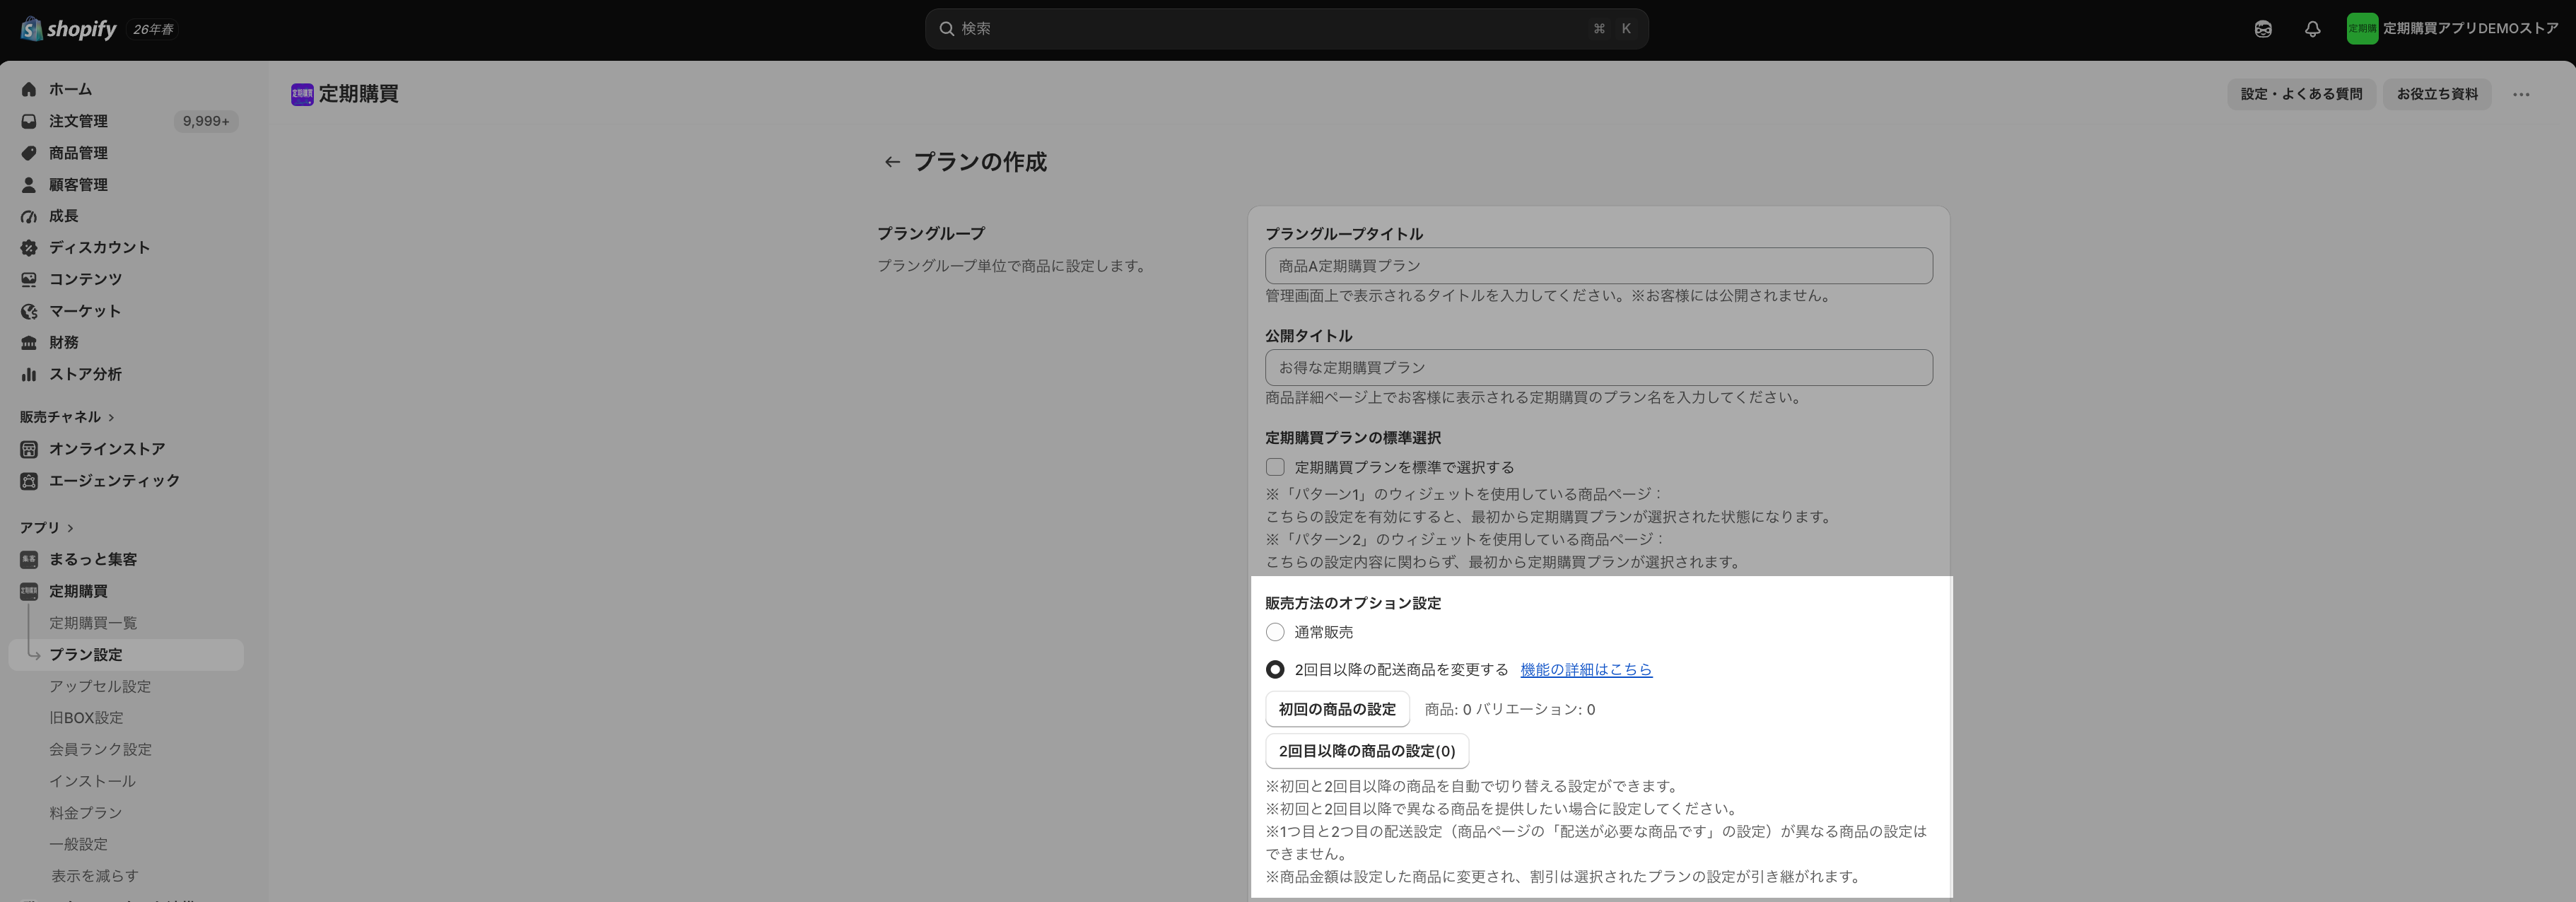
Task: Select 2回目以降の配送商品を変更する radio option
Action: click(1275, 669)
